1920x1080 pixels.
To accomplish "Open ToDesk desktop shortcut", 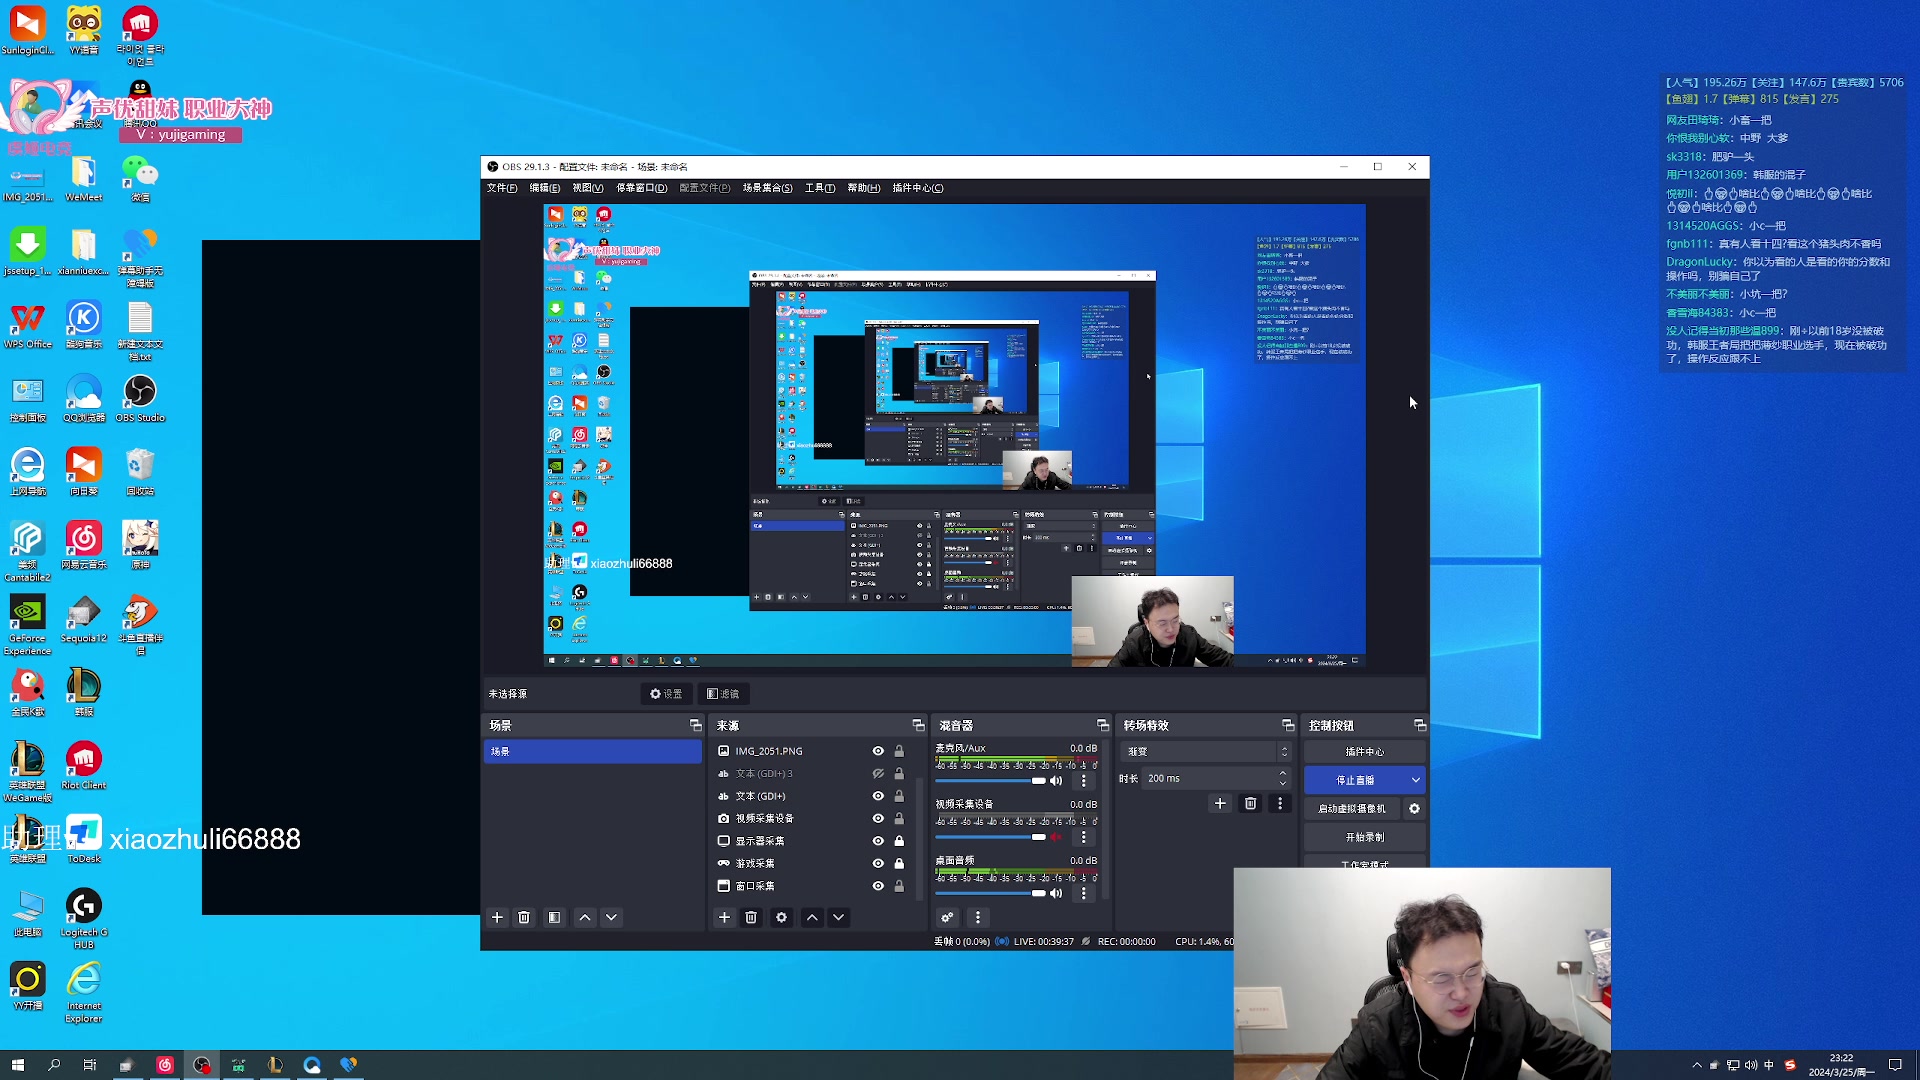I will pos(84,840).
